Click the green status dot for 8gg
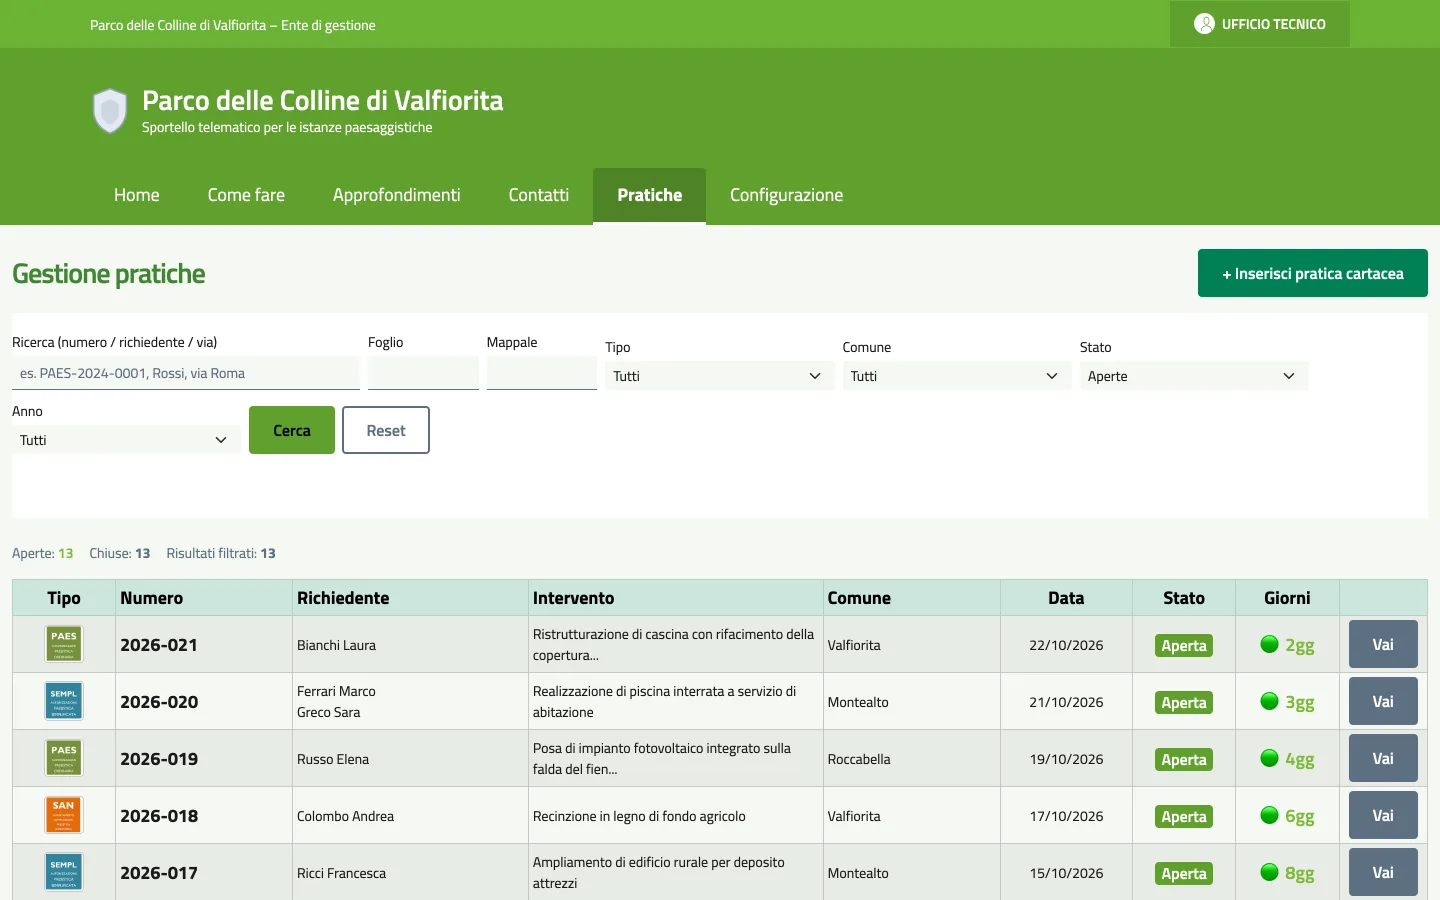The width and height of the screenshot is (1440, 900). tap(1269, 872)
